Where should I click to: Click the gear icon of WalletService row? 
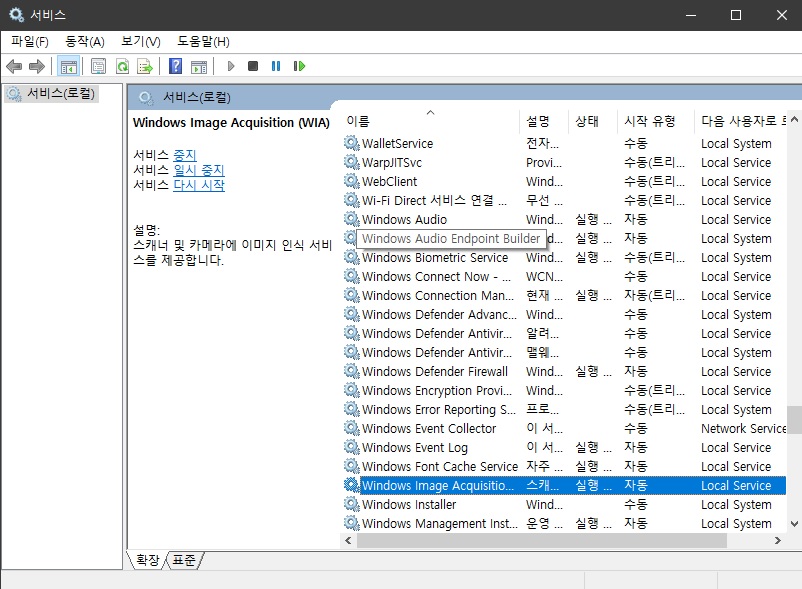(351, 143)
